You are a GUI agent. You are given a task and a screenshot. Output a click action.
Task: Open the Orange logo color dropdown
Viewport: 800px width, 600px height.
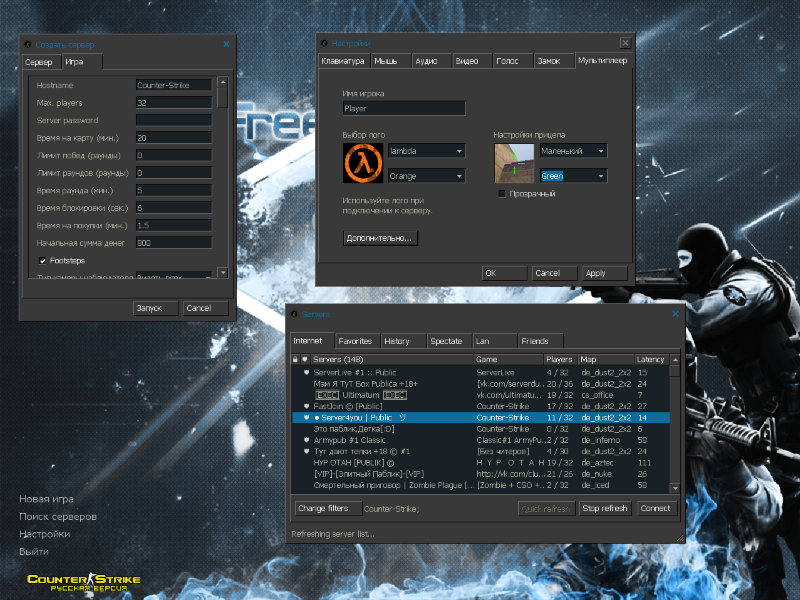click(x=427, y=176)
